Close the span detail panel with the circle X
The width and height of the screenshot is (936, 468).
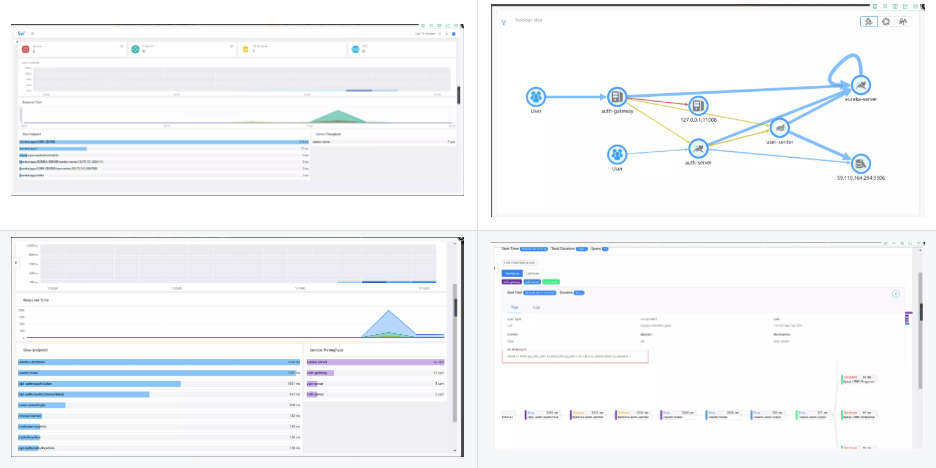click(x=896, y=294)
